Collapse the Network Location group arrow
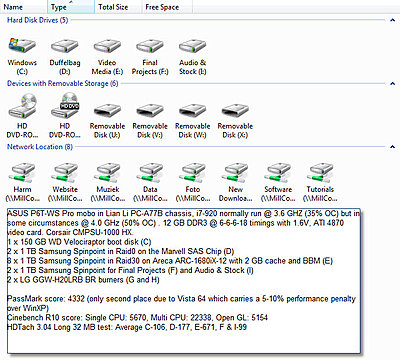The height and width of the screenshot is (360, 400). (x=392, y=147)
